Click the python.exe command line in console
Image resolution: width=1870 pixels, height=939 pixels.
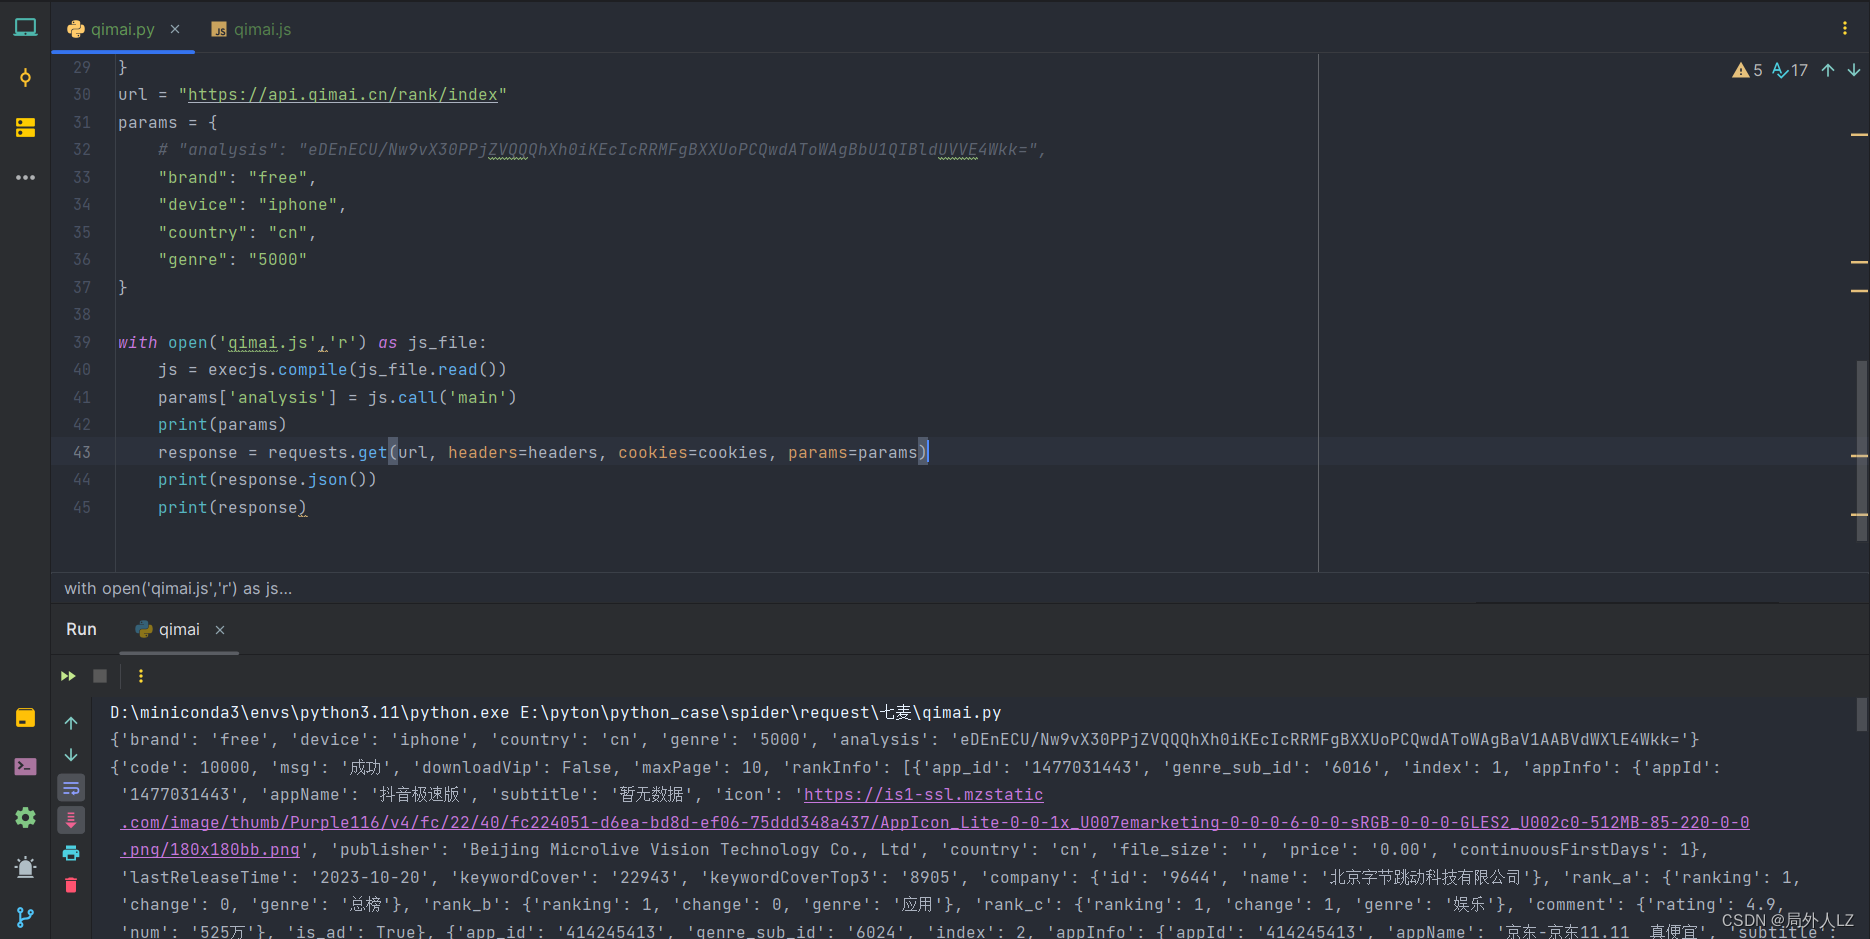click(555, 712)
